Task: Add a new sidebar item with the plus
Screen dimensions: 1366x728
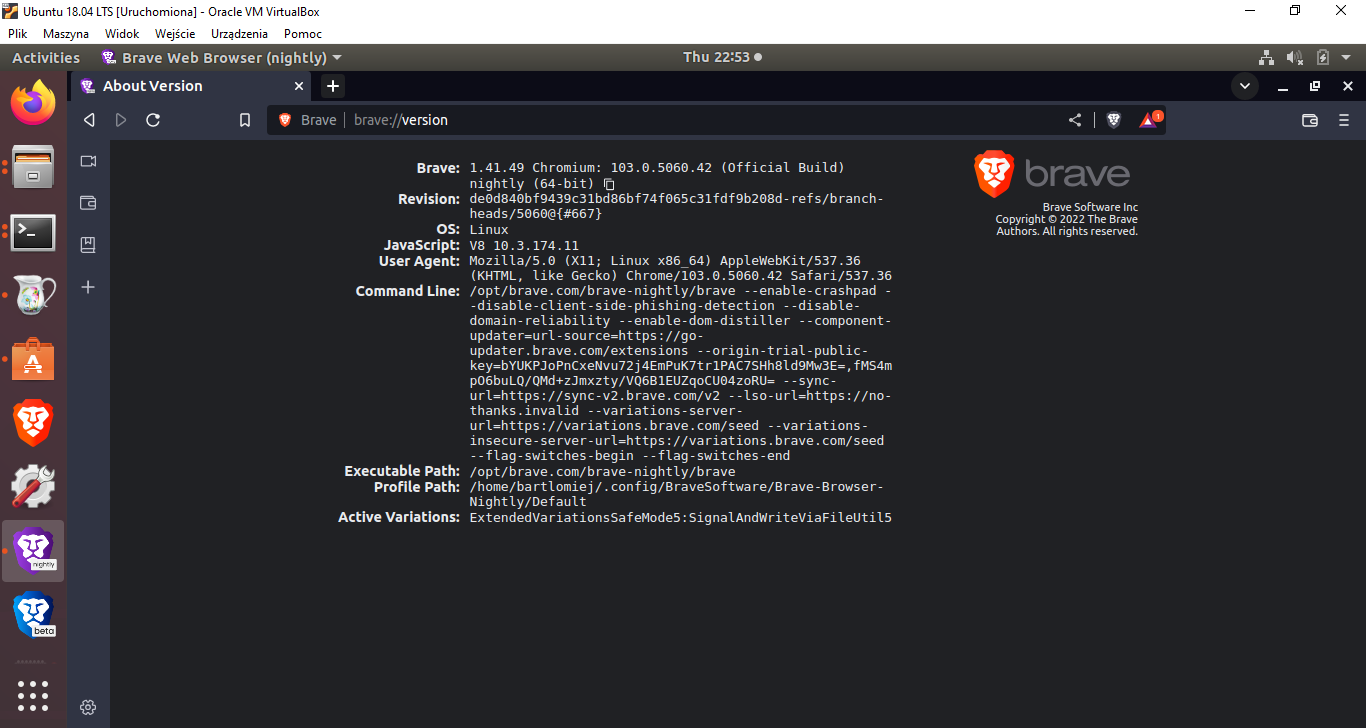Action: (87, 286)
